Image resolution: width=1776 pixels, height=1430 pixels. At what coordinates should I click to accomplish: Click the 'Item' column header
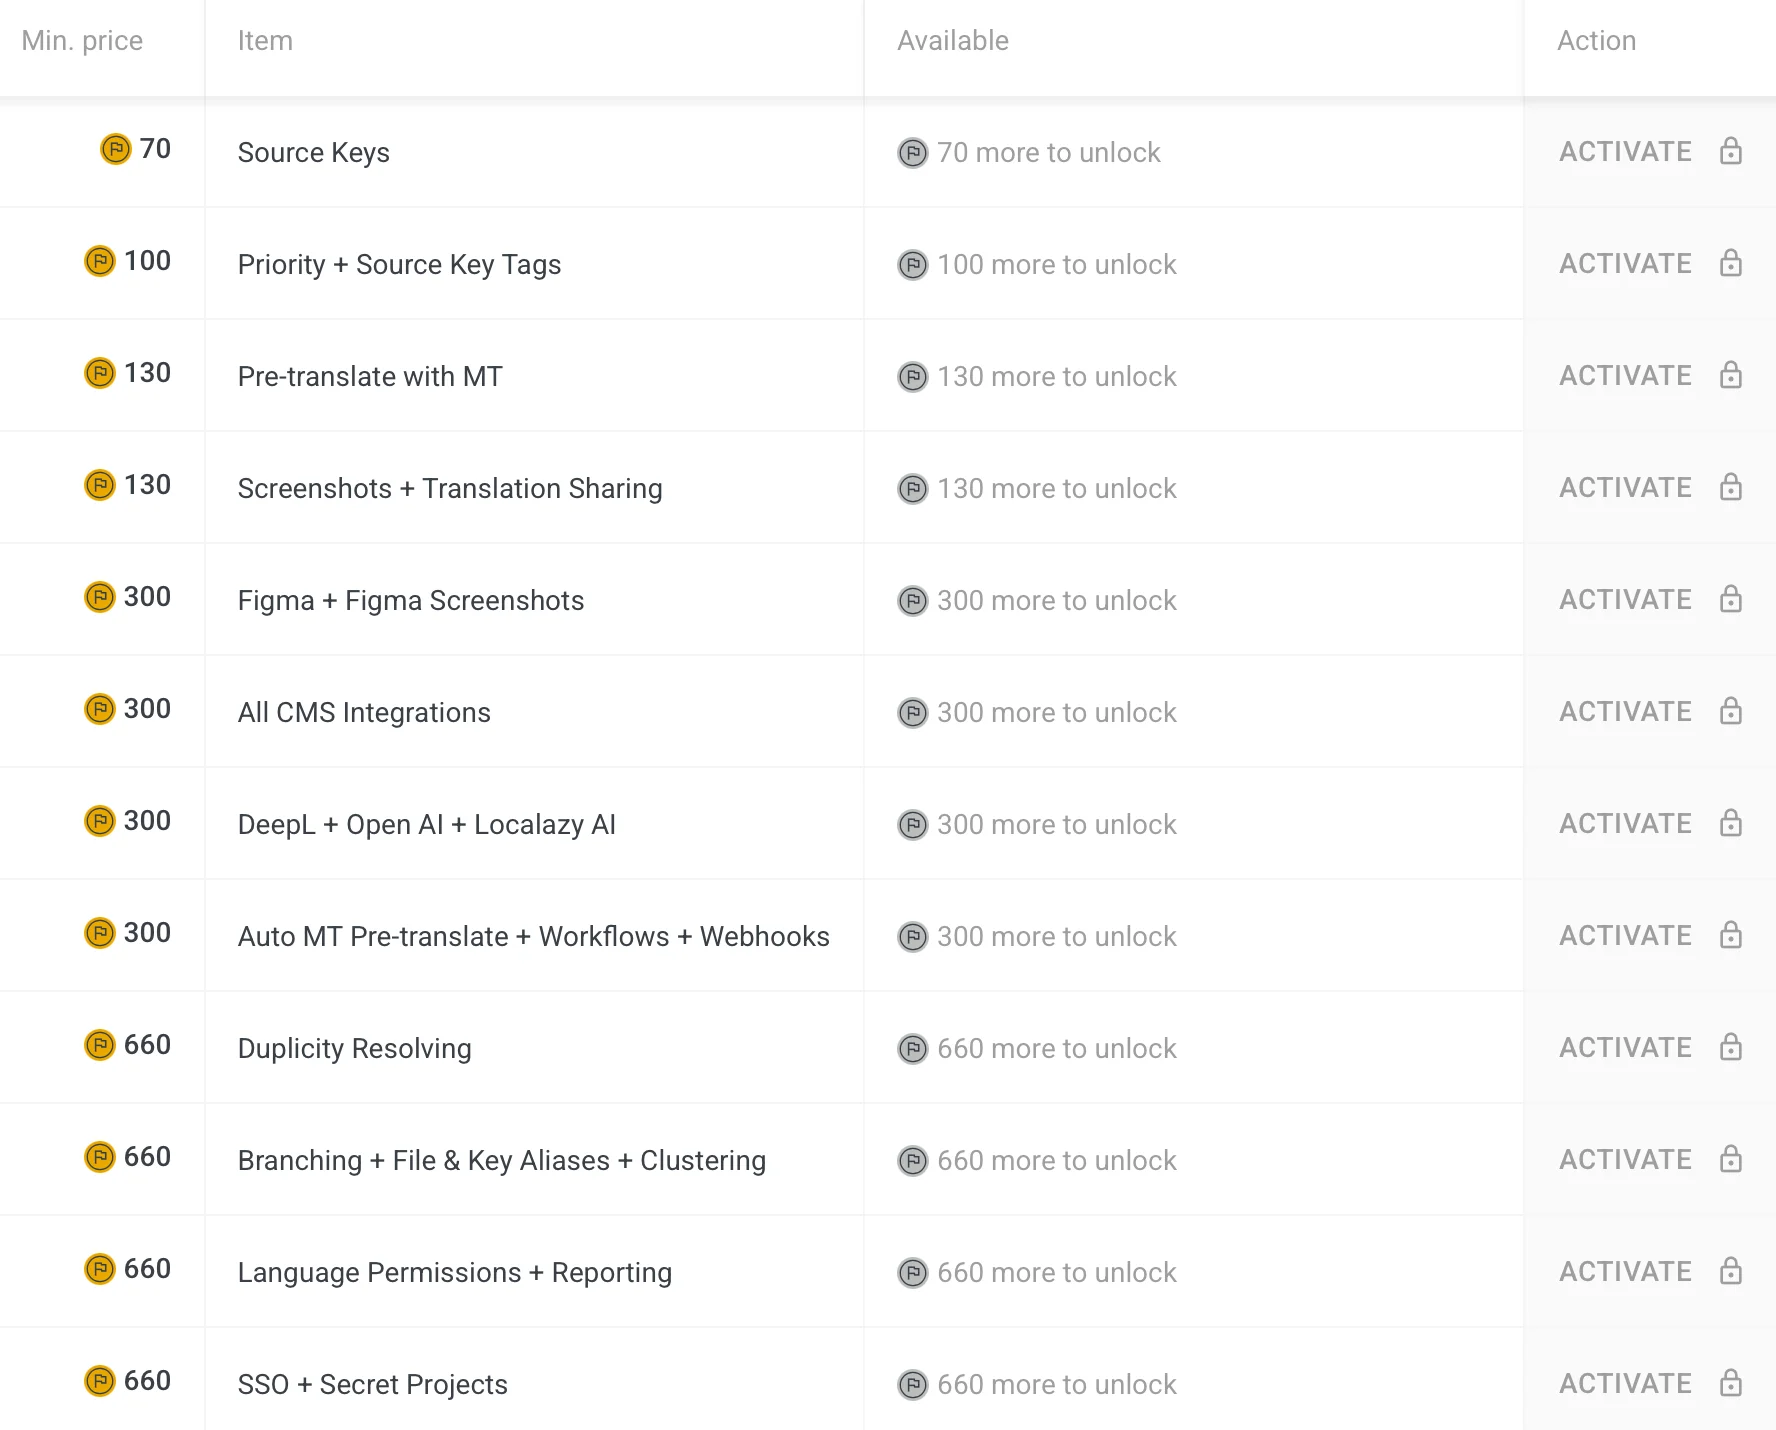pyautogui.click(x=265, y=41)
